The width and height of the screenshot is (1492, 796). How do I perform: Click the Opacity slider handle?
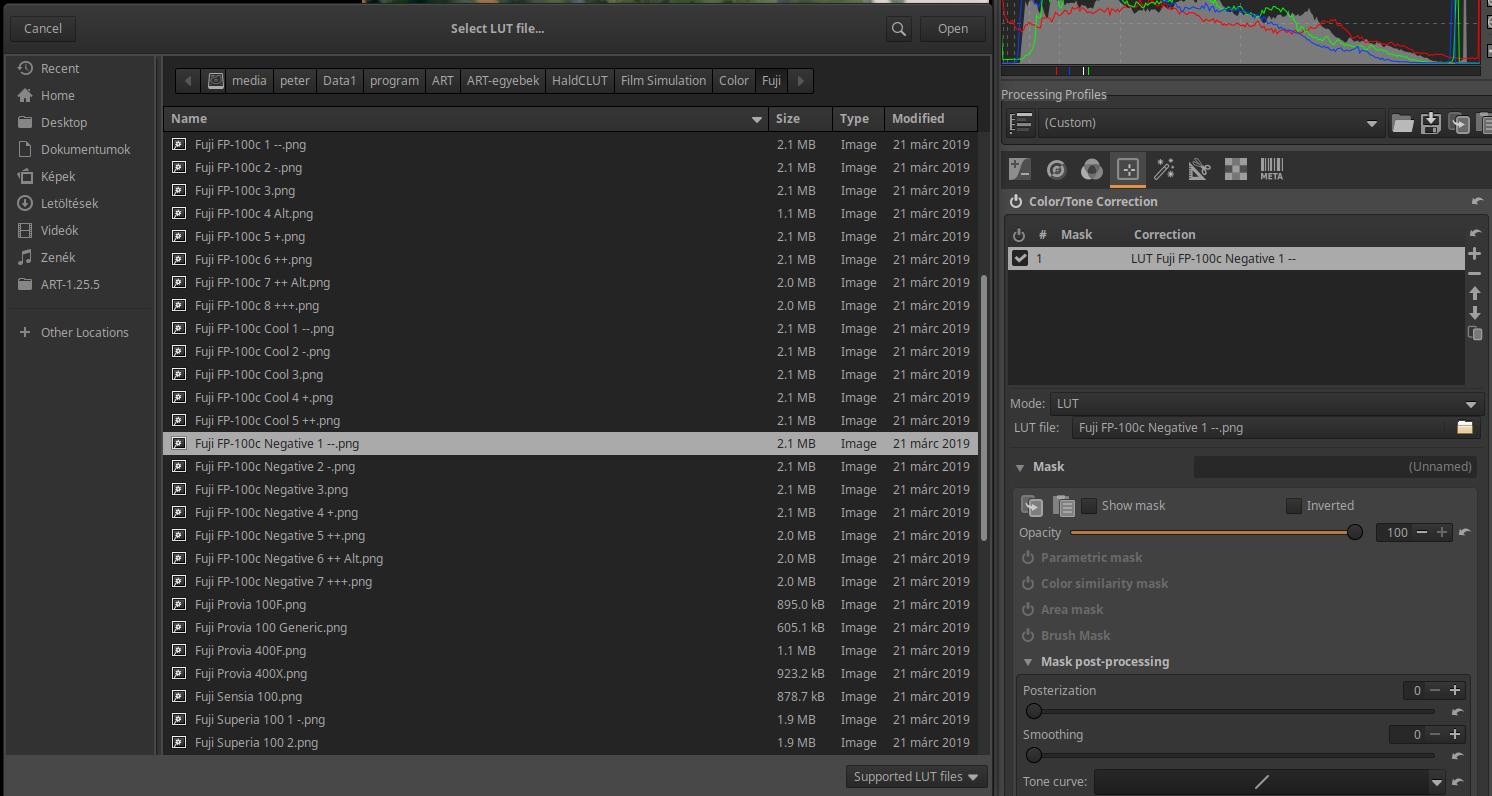point(1354,533)
